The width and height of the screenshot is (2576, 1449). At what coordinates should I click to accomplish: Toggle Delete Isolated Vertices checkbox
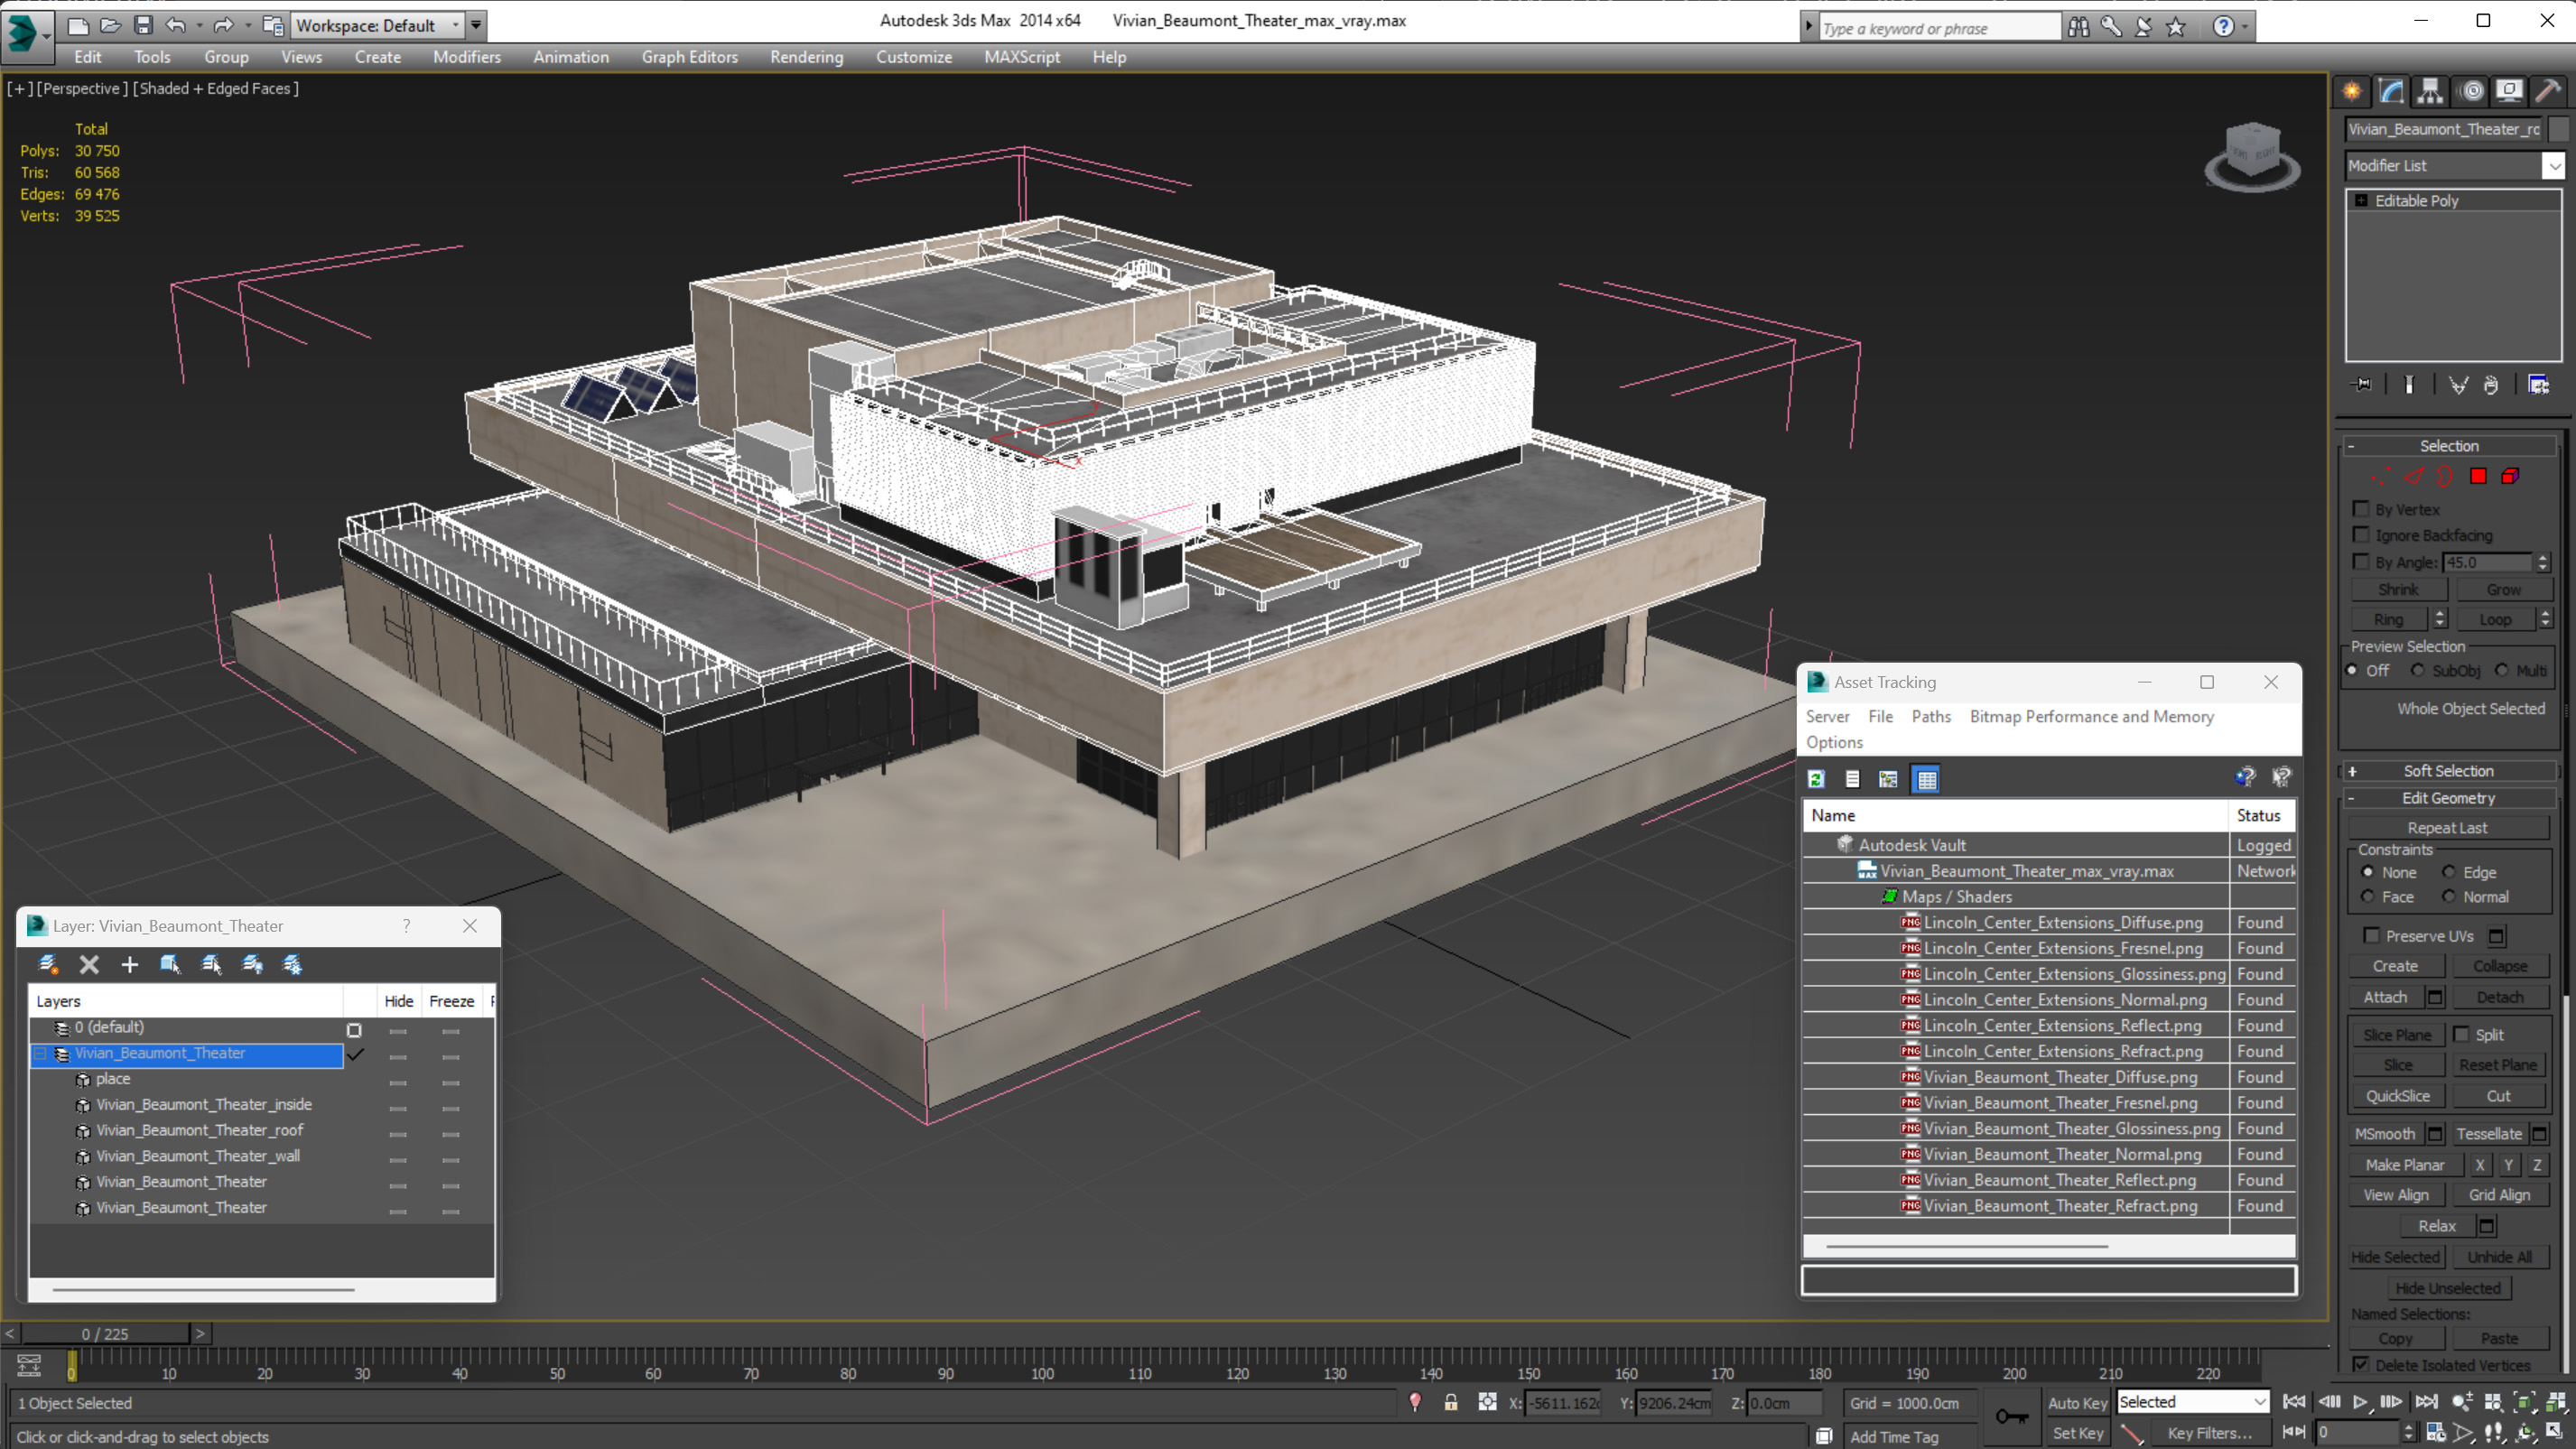coord(2361,1364)
